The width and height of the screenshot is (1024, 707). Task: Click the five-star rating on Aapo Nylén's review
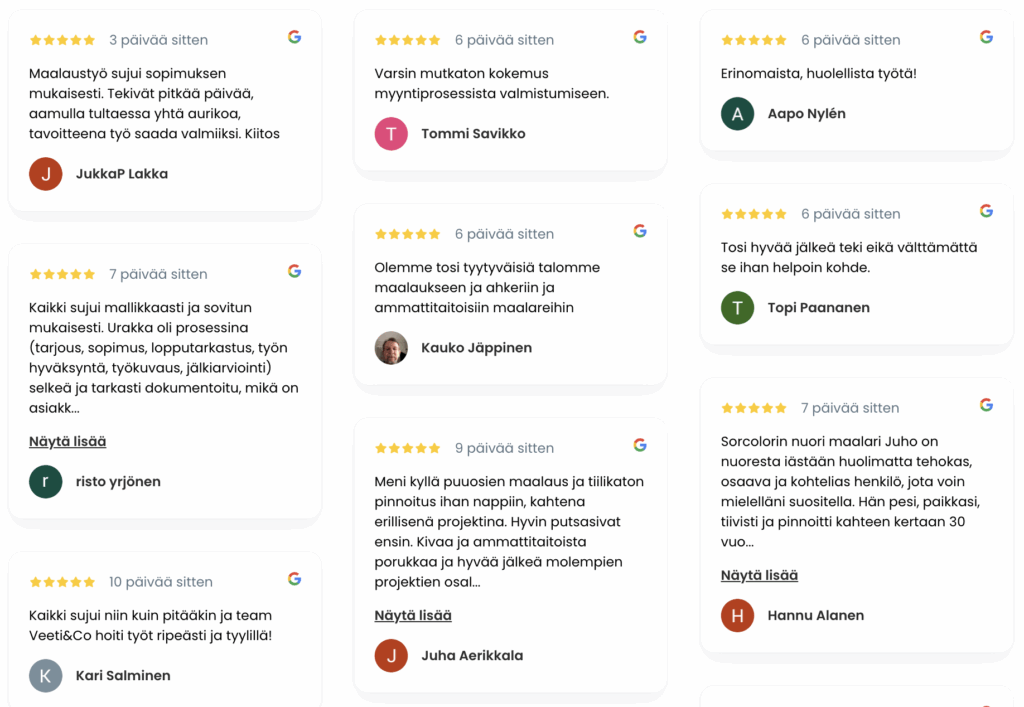click(x=754, y=40)
